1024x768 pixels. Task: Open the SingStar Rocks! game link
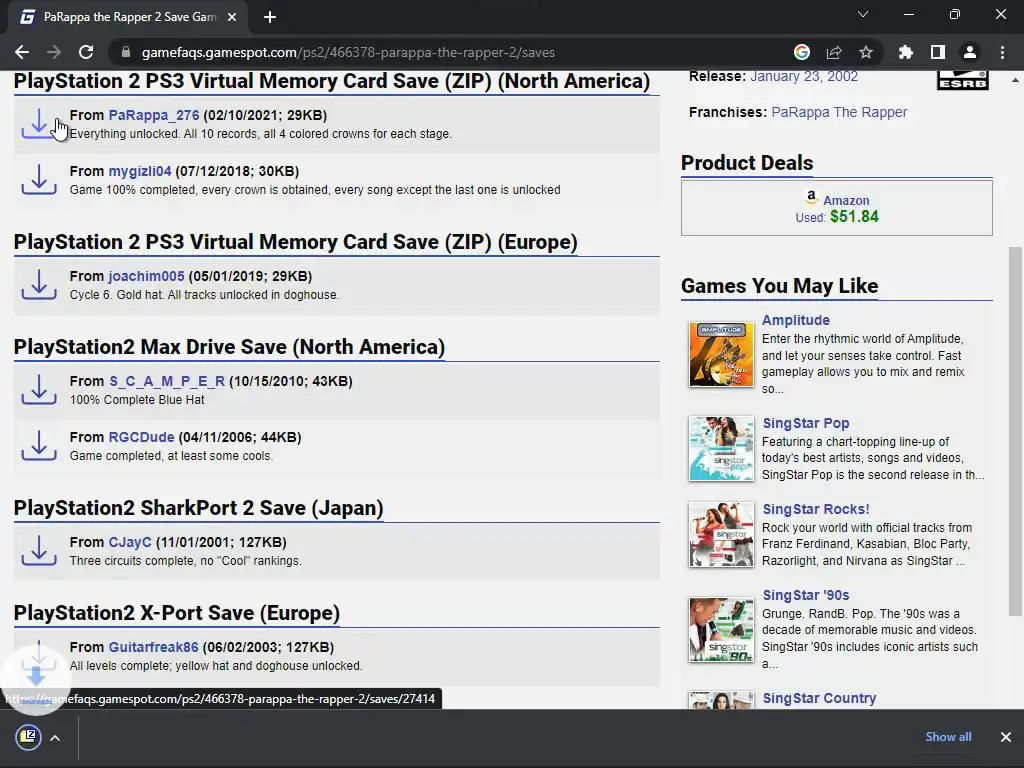(x=816, y=509)
